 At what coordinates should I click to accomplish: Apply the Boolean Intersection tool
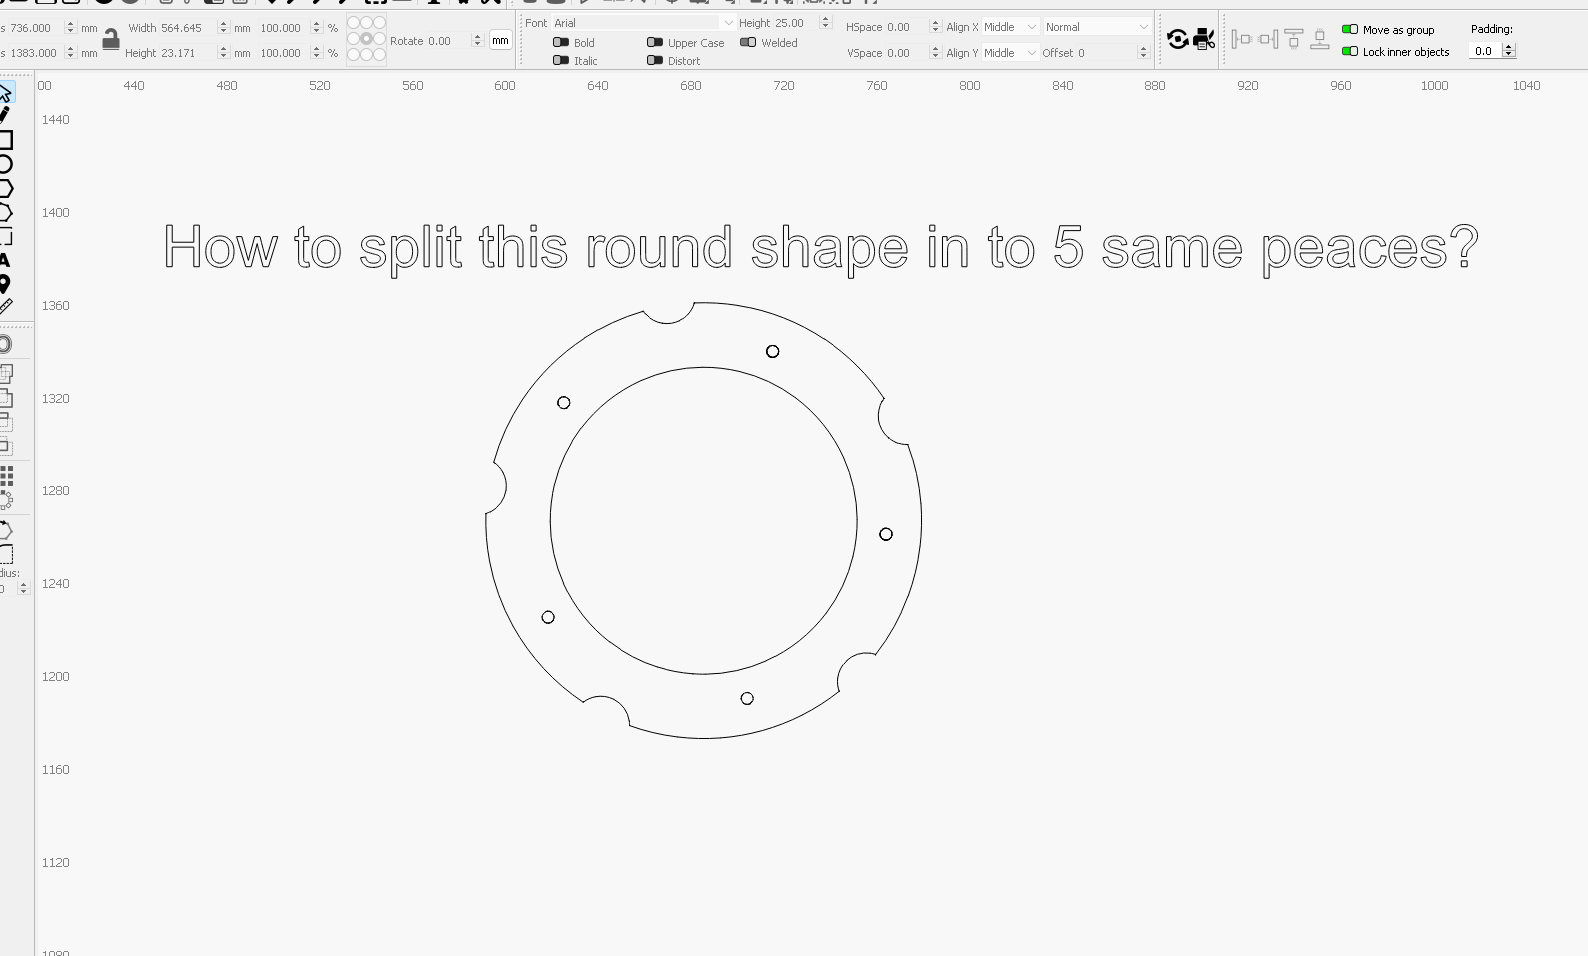[x=5, y=446]
